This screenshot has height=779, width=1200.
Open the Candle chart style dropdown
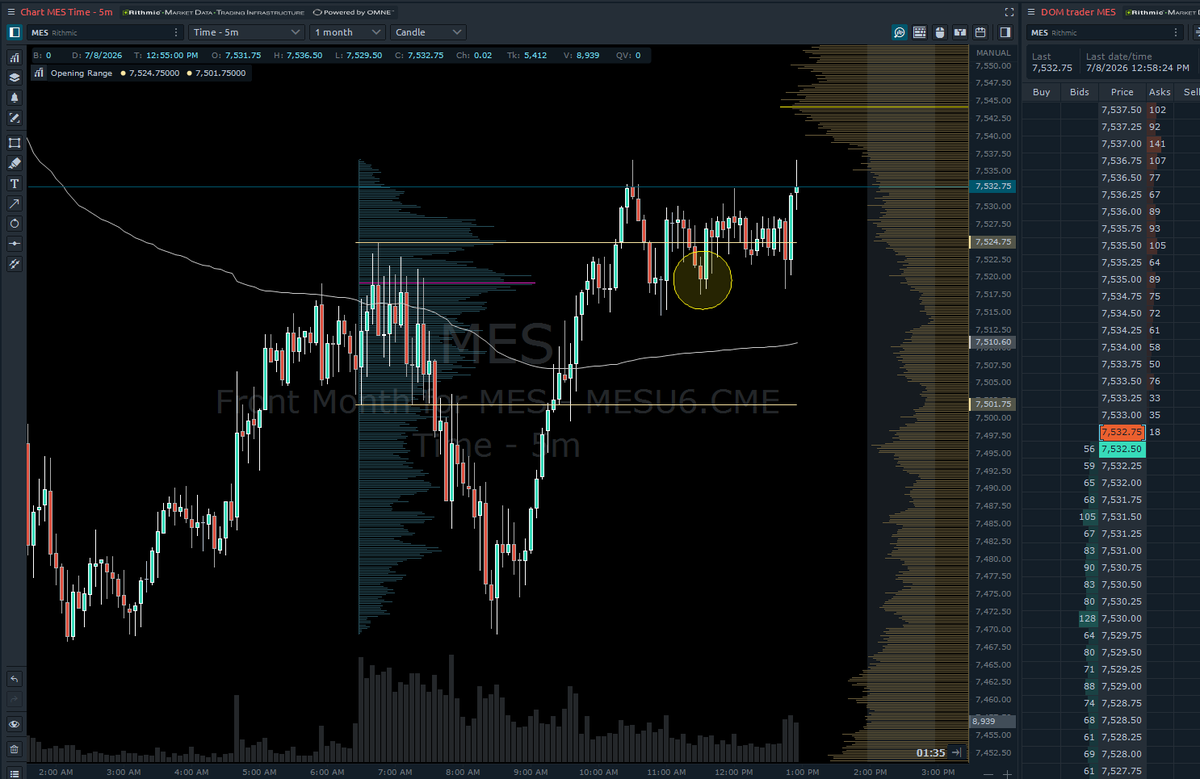pyautogui.click(x=428, y=32)
